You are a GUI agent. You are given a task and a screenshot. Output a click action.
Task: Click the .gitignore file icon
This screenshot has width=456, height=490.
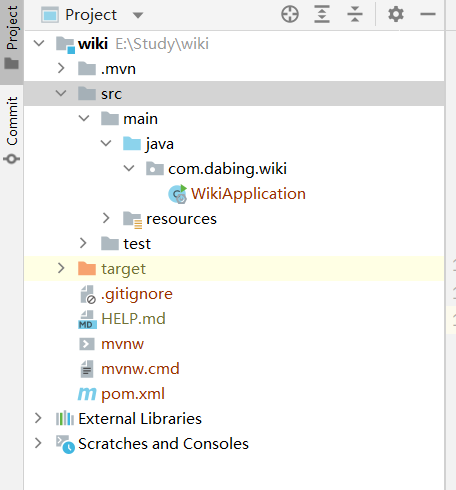click(88, 294)
